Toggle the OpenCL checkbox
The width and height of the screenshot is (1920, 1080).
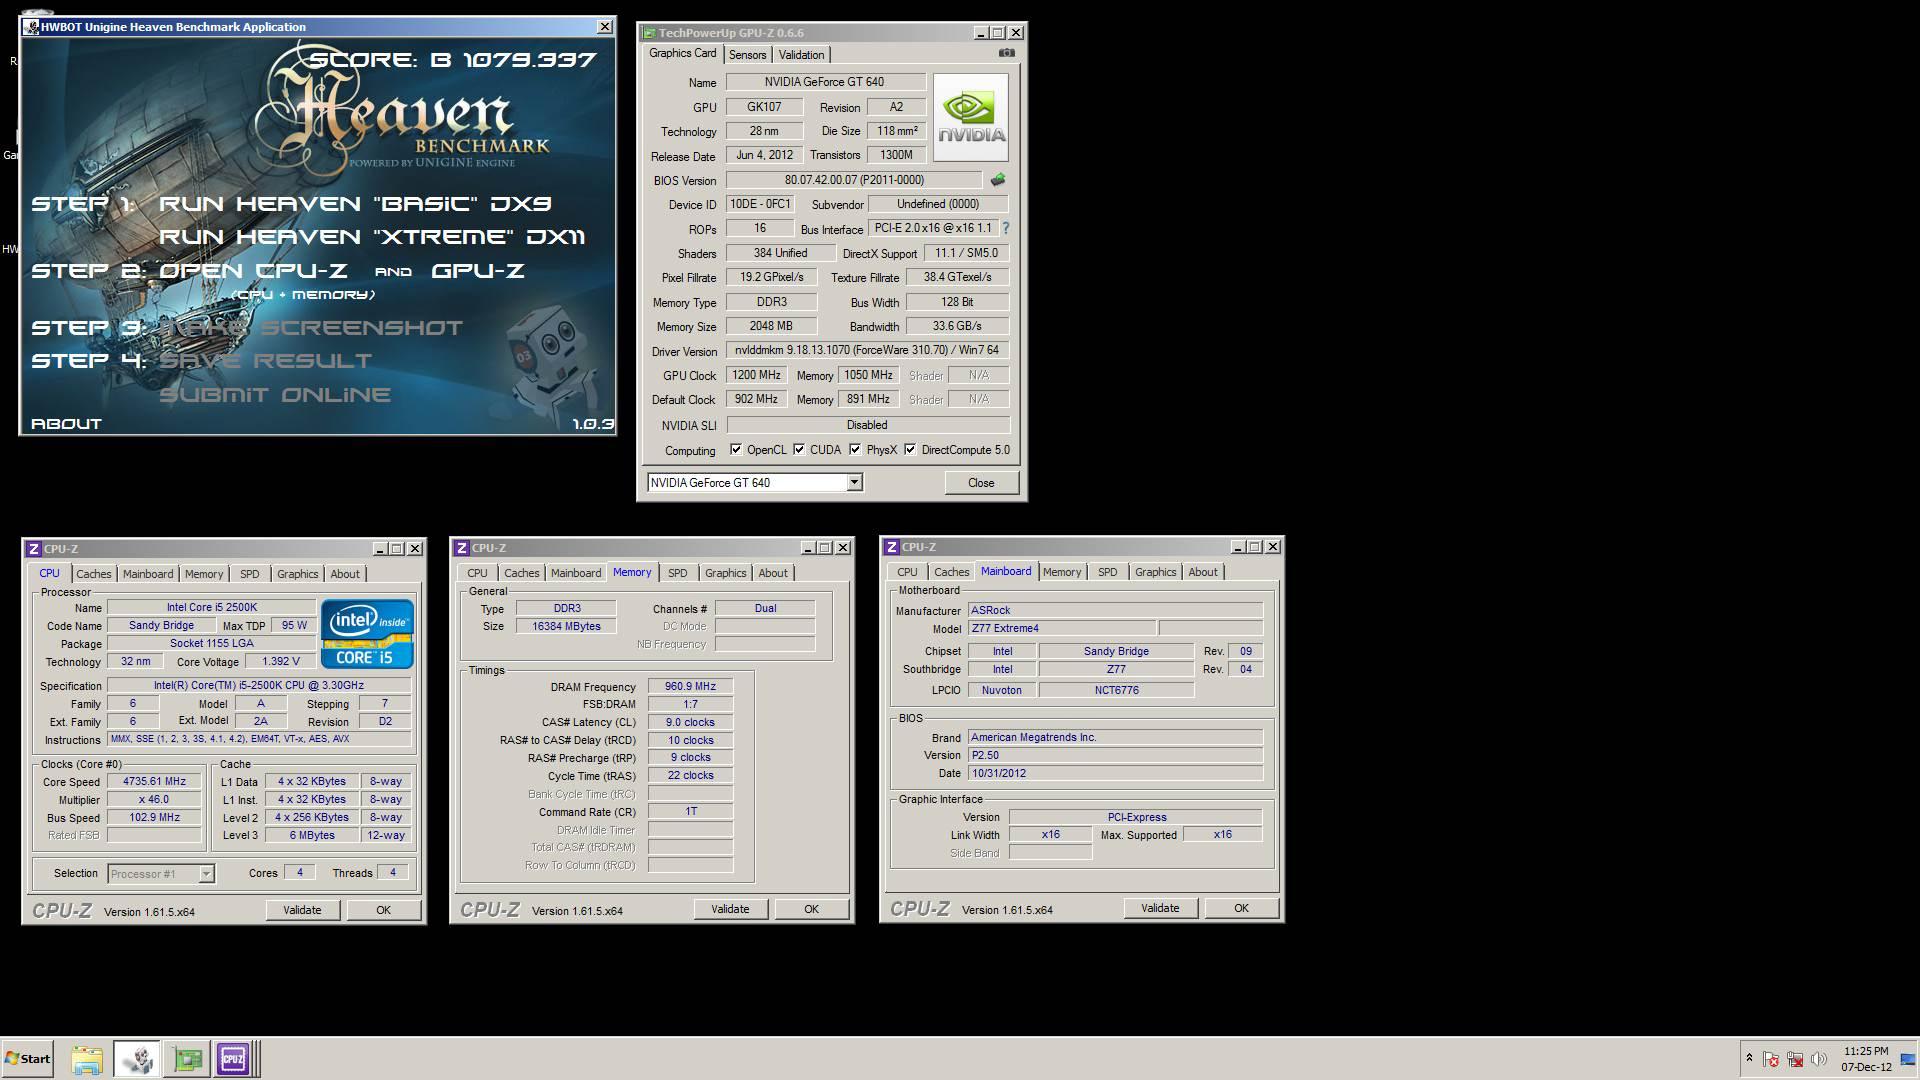[x=736, y=450]
